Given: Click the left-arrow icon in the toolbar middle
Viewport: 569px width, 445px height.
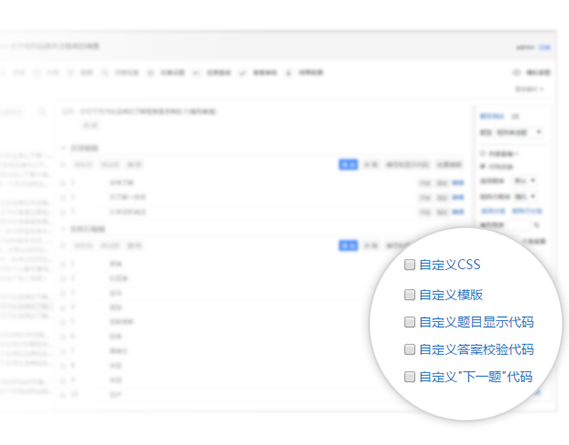Looking at the screenshot, I should (196, 73).
